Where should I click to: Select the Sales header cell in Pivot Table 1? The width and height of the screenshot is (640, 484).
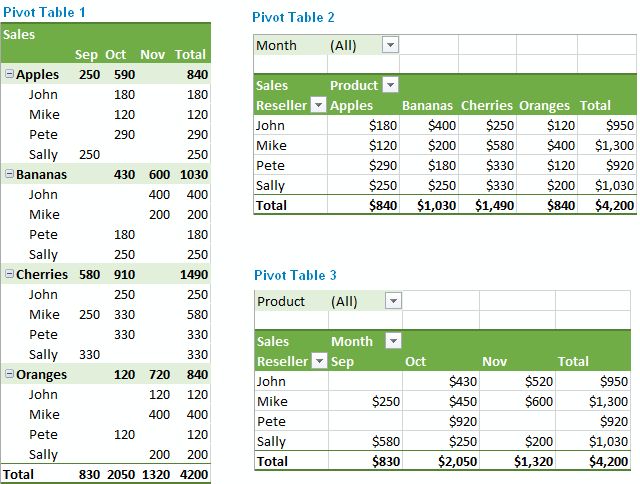[x=19, y=34]
